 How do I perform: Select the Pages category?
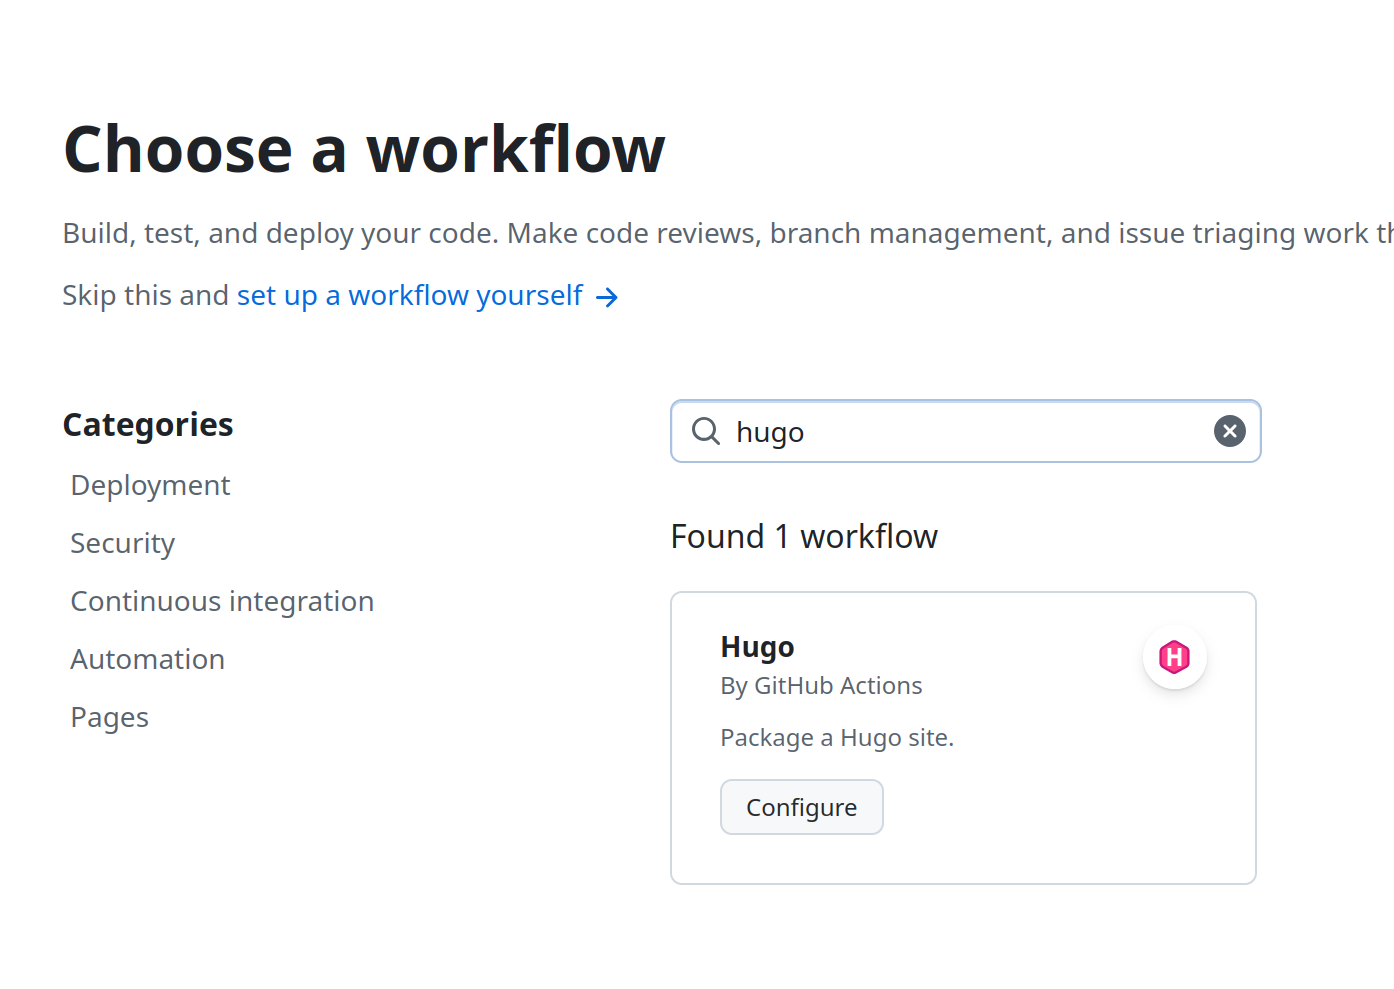[109, 717]
